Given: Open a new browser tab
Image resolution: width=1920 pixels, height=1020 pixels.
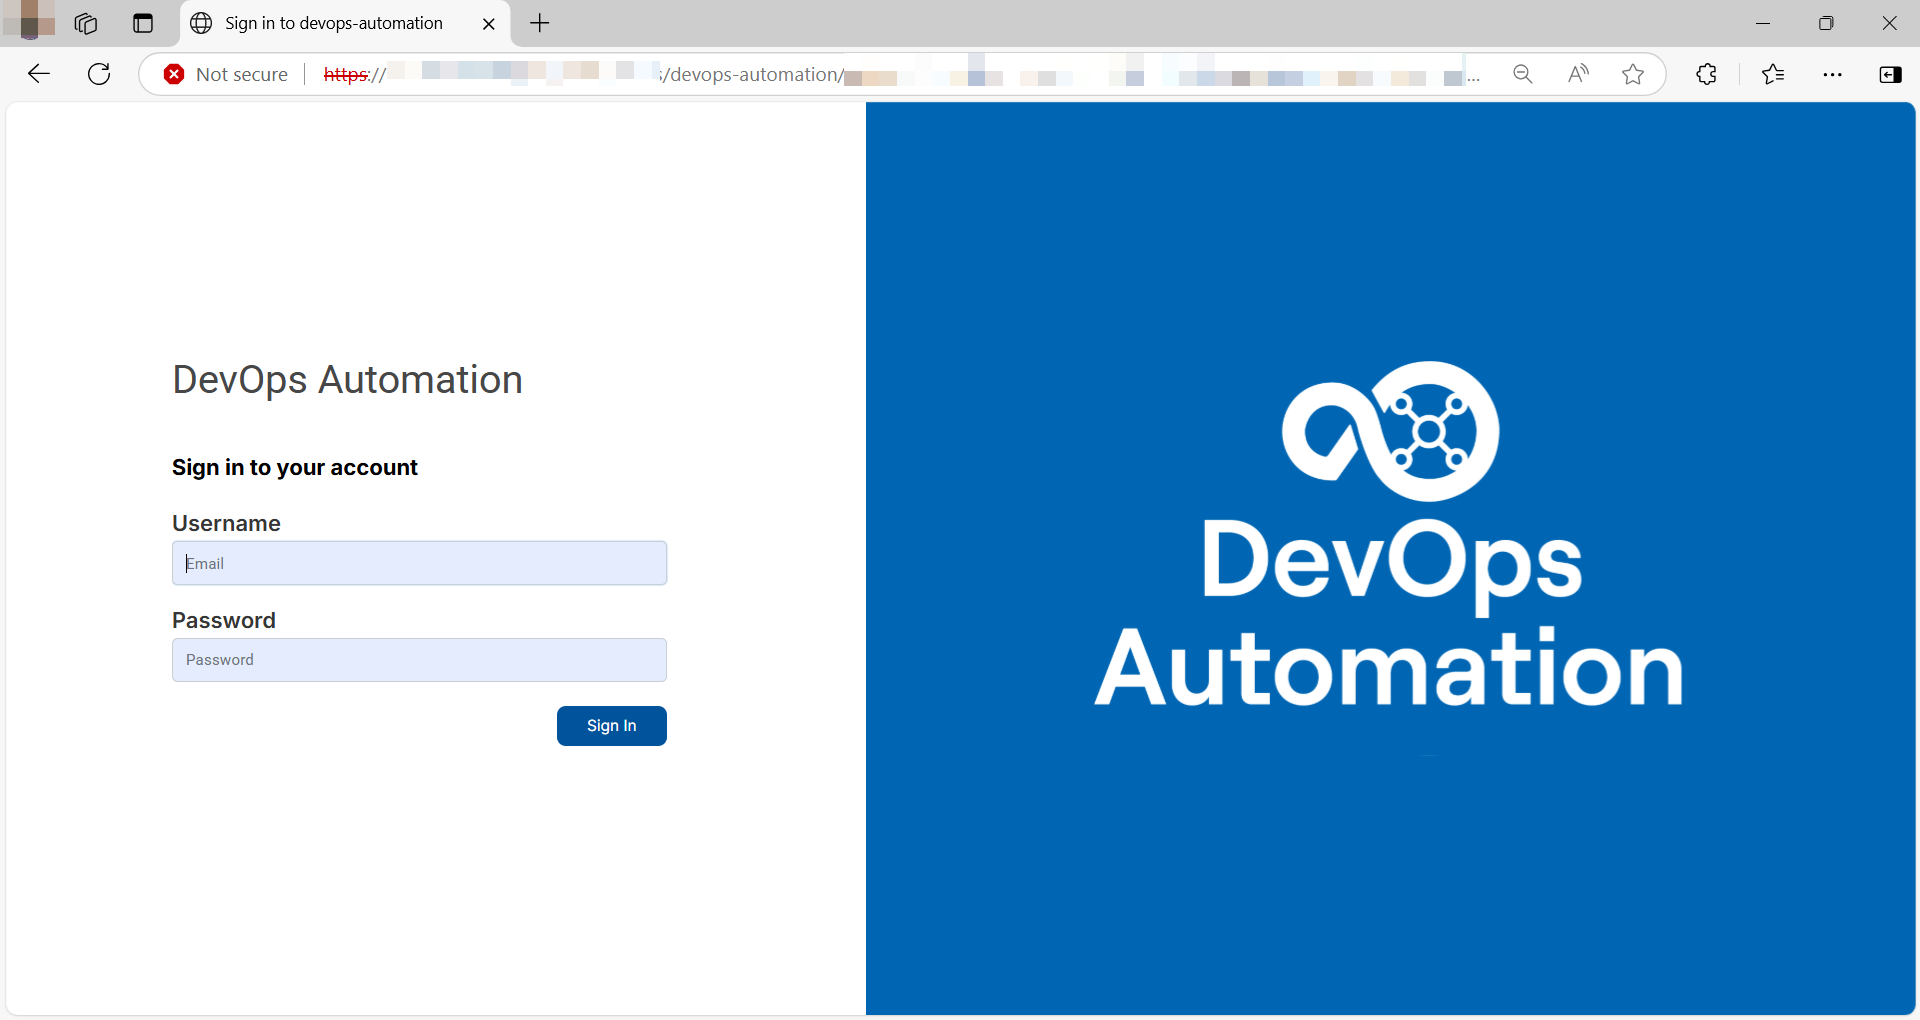Looking at the screenshot, I should point(539,23).
